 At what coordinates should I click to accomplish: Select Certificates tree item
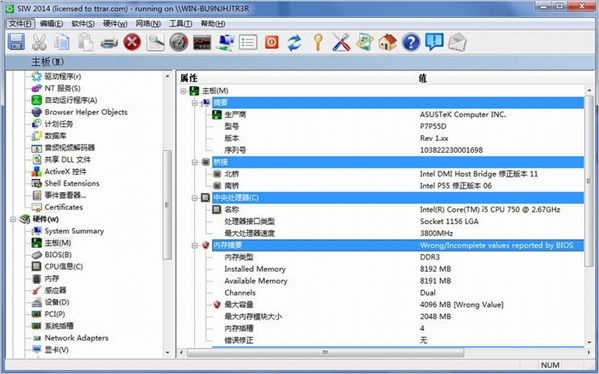[63, 207]
